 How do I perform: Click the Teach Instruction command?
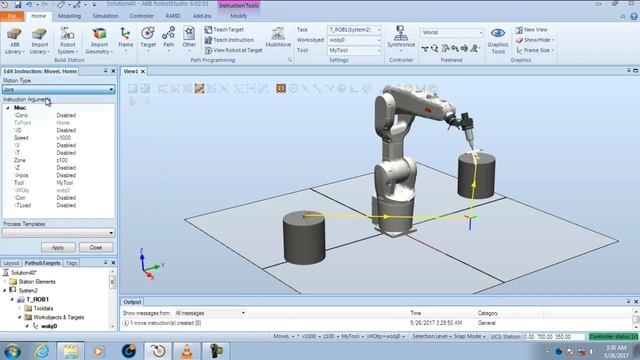click(x=229, y=40)
